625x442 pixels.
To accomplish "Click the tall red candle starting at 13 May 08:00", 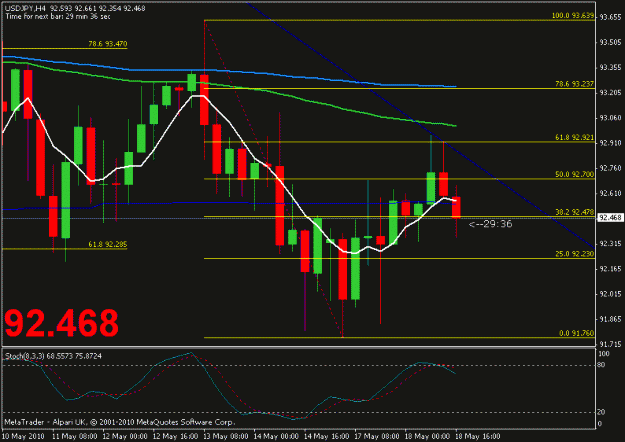I will tap(204, 100).
